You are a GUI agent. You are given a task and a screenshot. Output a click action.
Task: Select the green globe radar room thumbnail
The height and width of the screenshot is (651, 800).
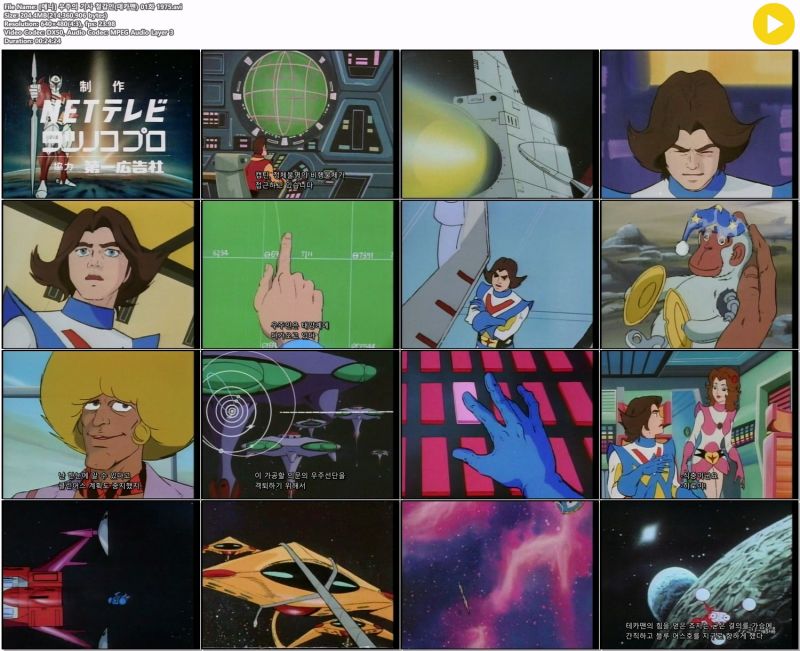[299, 124]
